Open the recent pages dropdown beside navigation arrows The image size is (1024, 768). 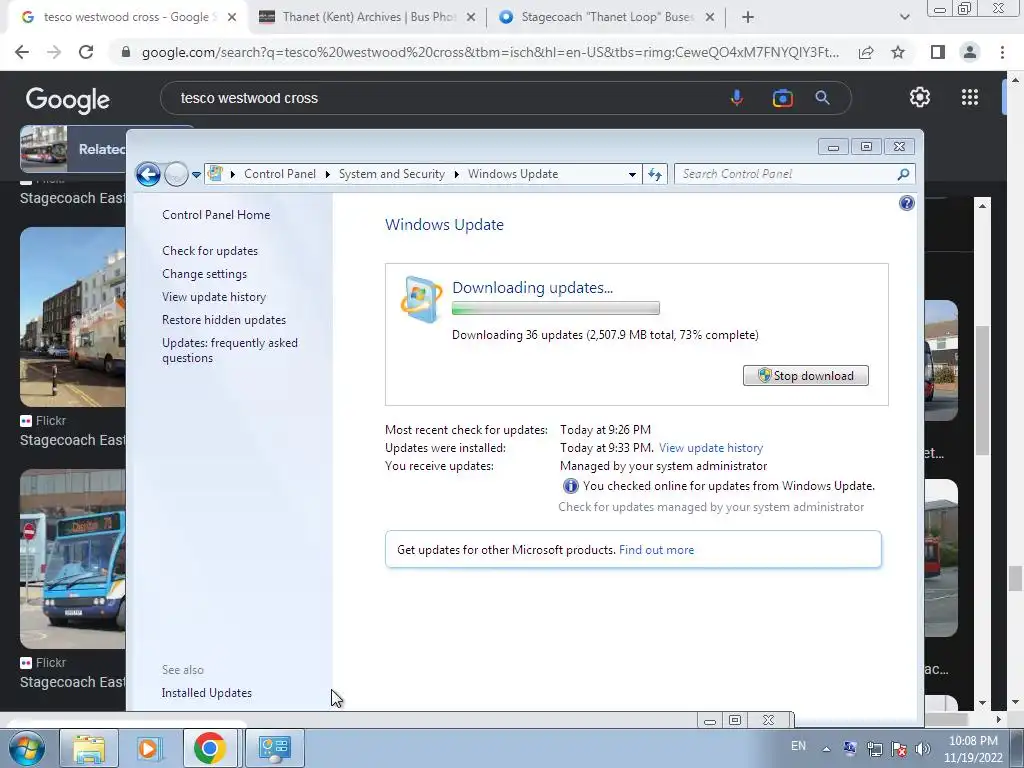(x=196, y=175)
